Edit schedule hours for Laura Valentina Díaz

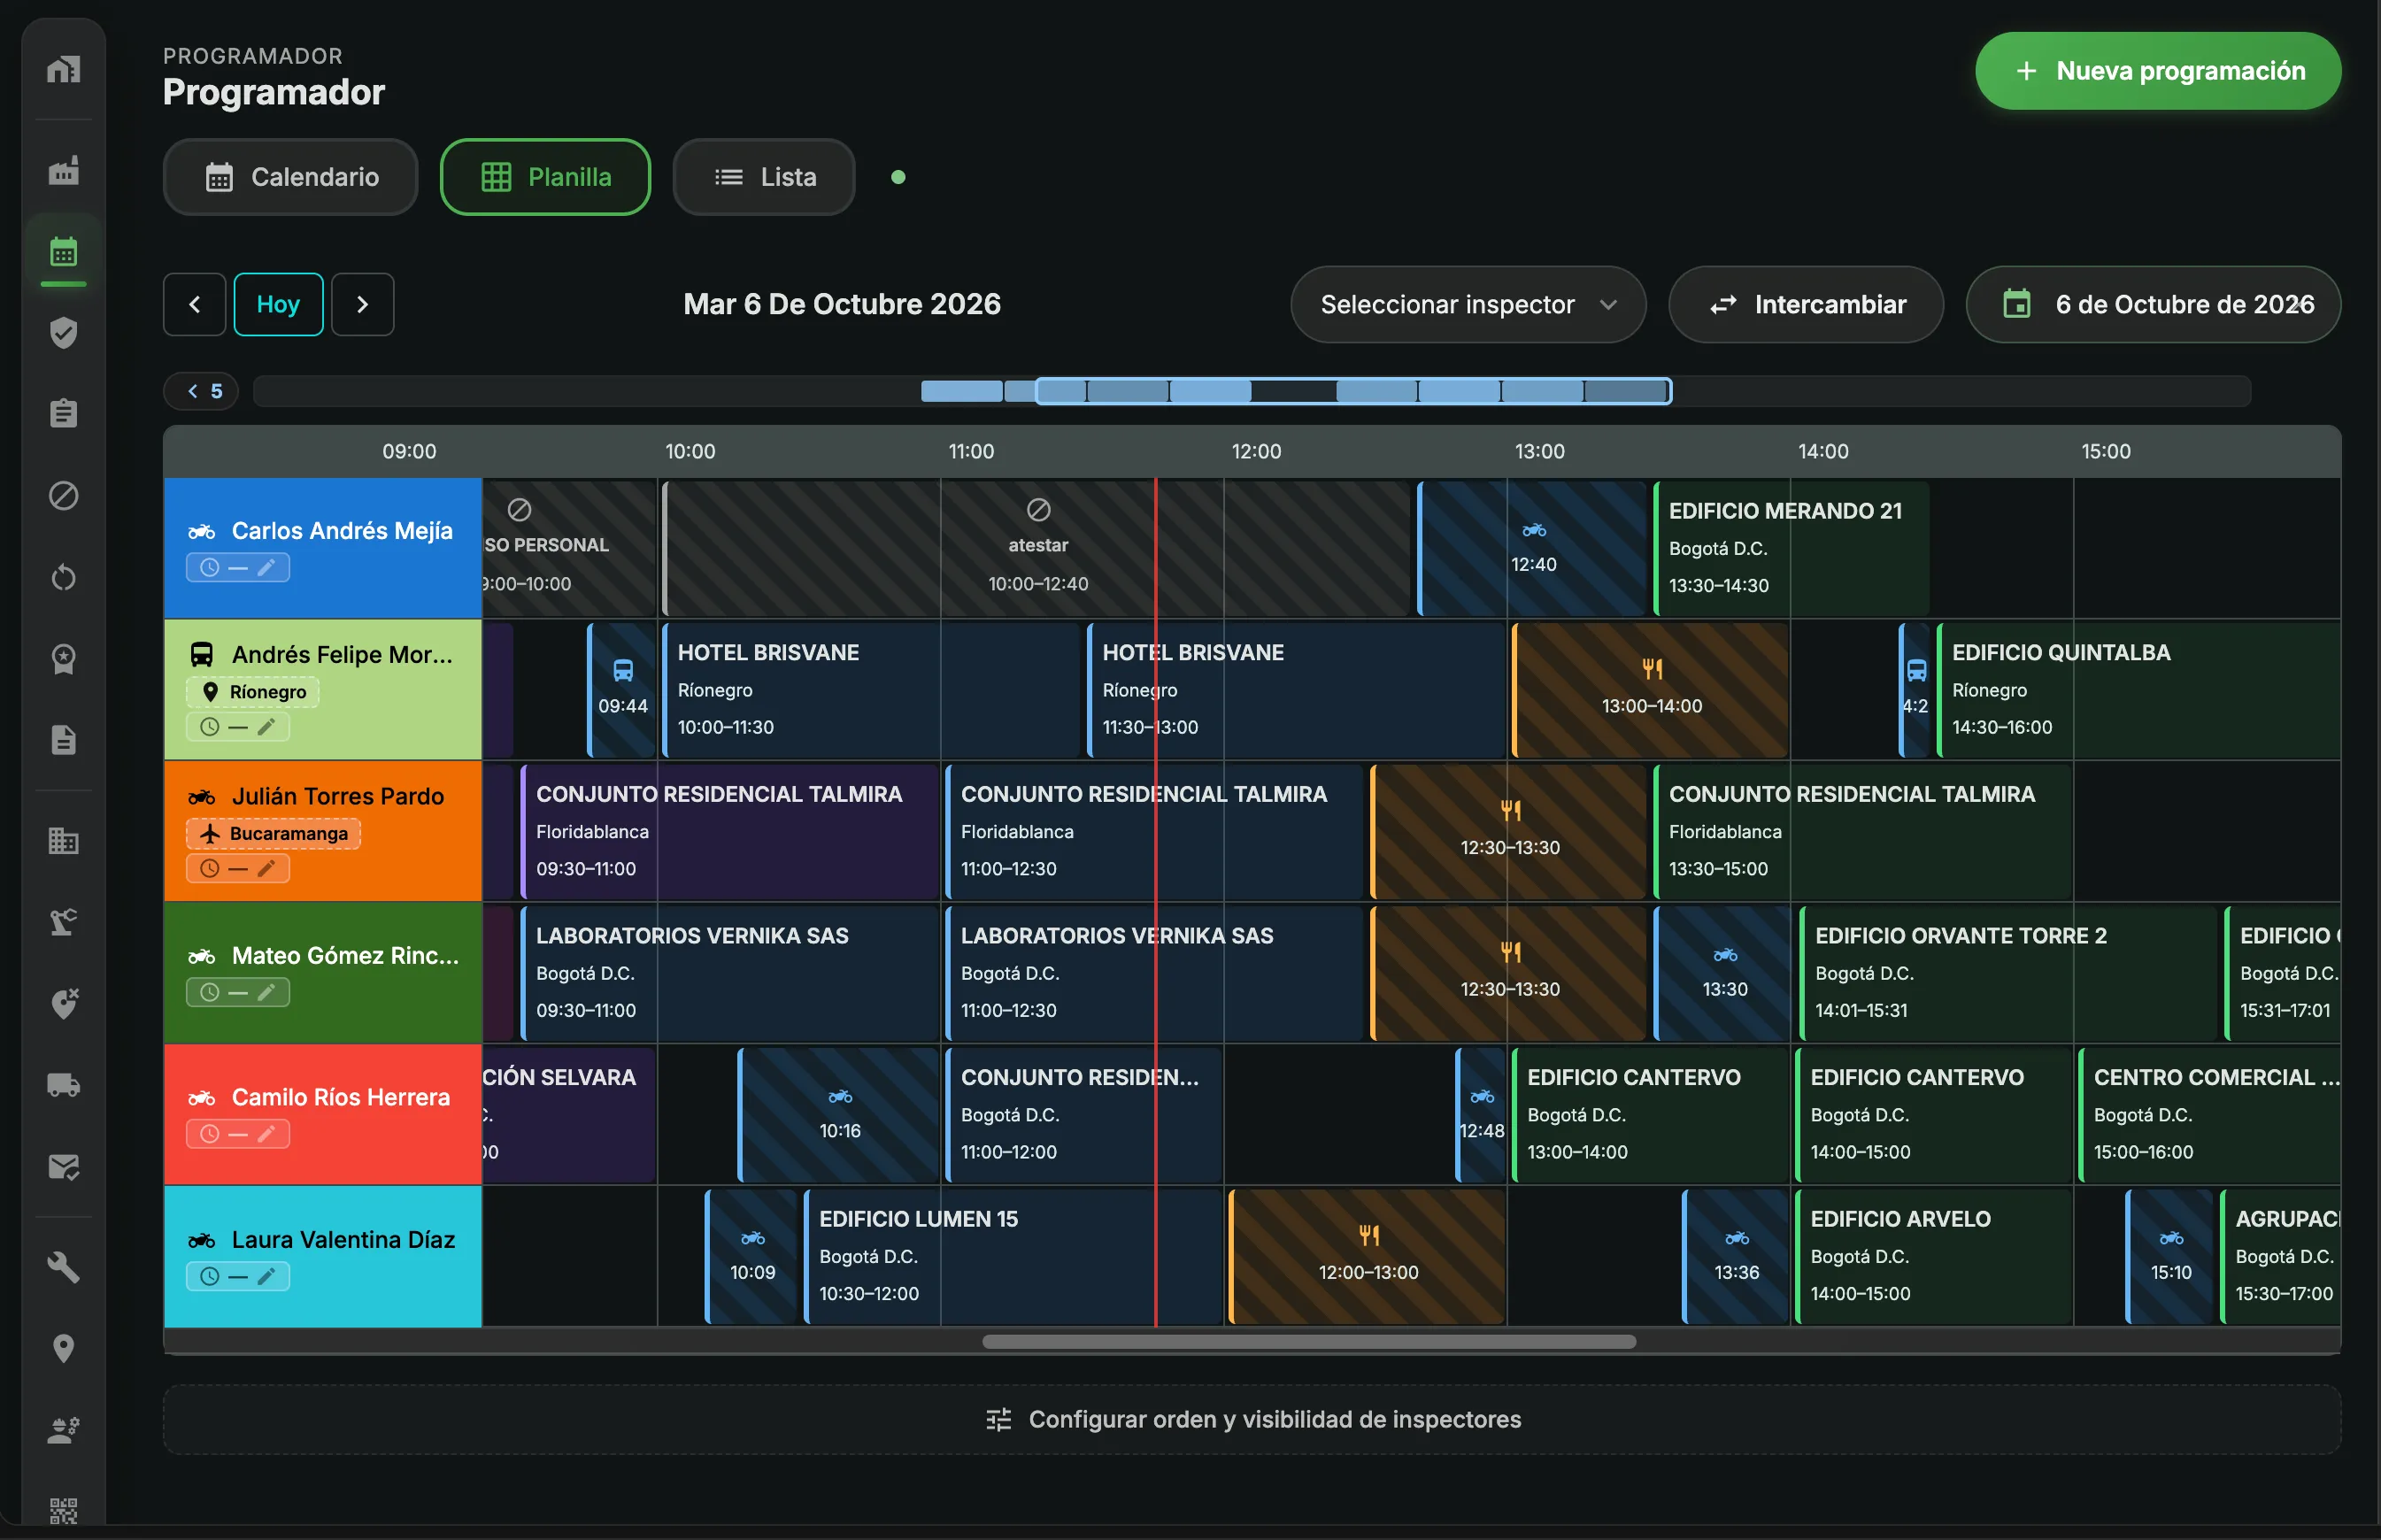238,1276
